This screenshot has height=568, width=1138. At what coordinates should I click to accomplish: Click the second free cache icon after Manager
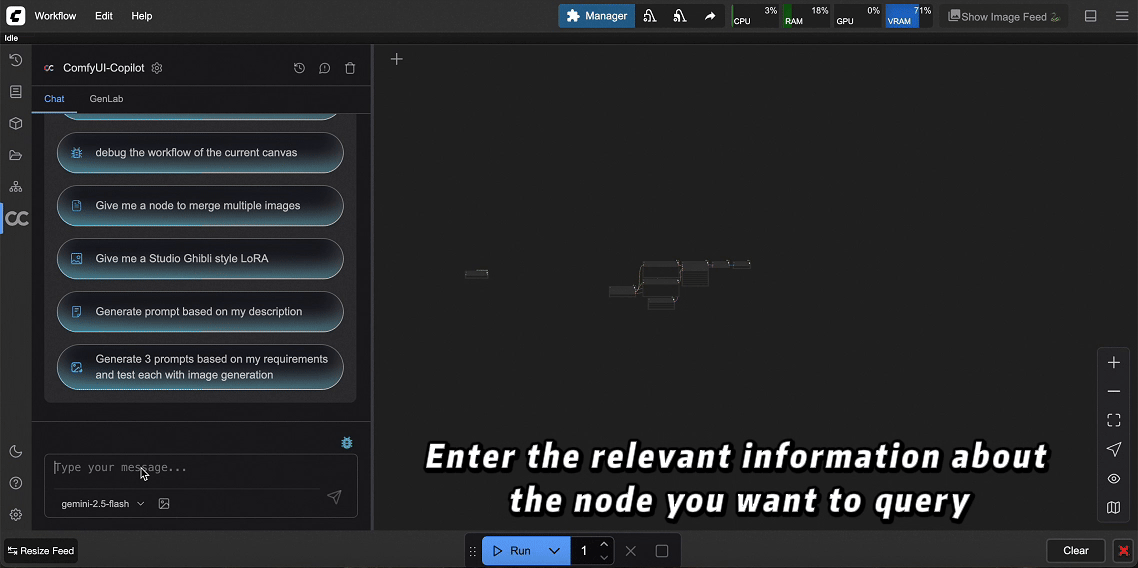pyautogui.click(x=680, y=16)
